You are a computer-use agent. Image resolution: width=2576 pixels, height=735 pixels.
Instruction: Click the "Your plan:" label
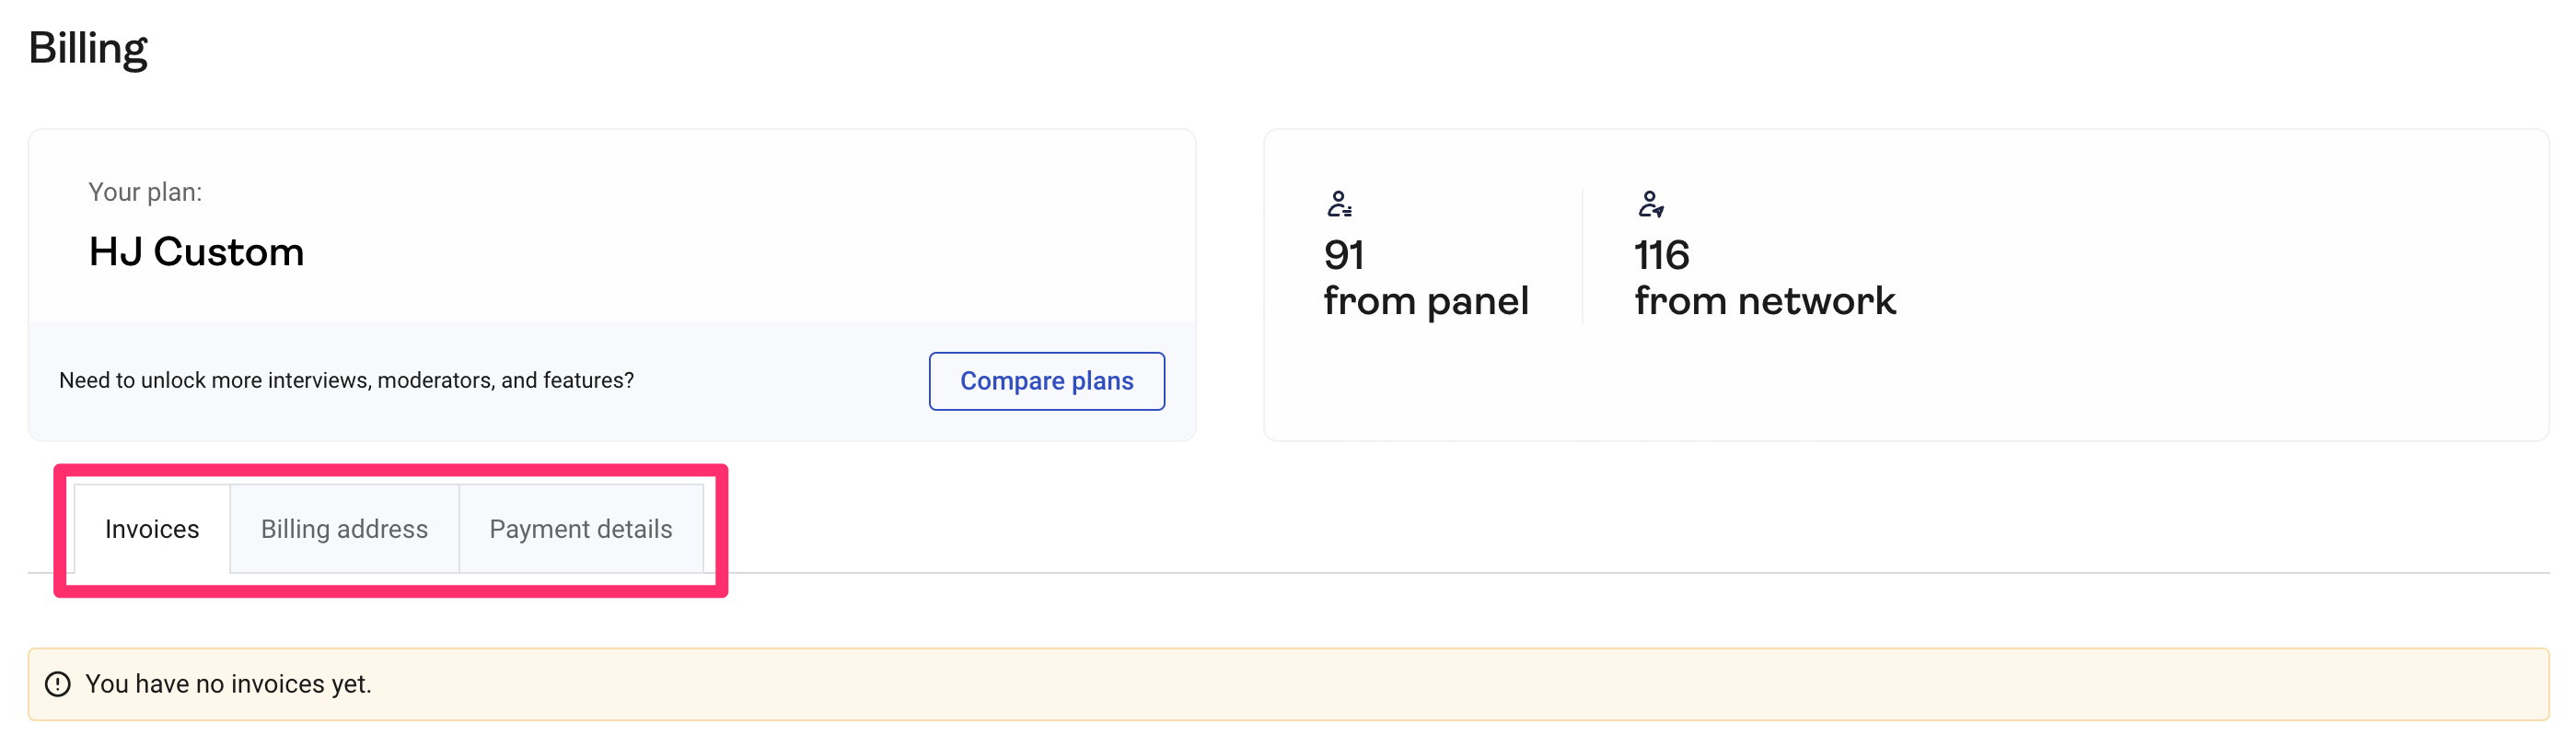[x=146, y=191]
